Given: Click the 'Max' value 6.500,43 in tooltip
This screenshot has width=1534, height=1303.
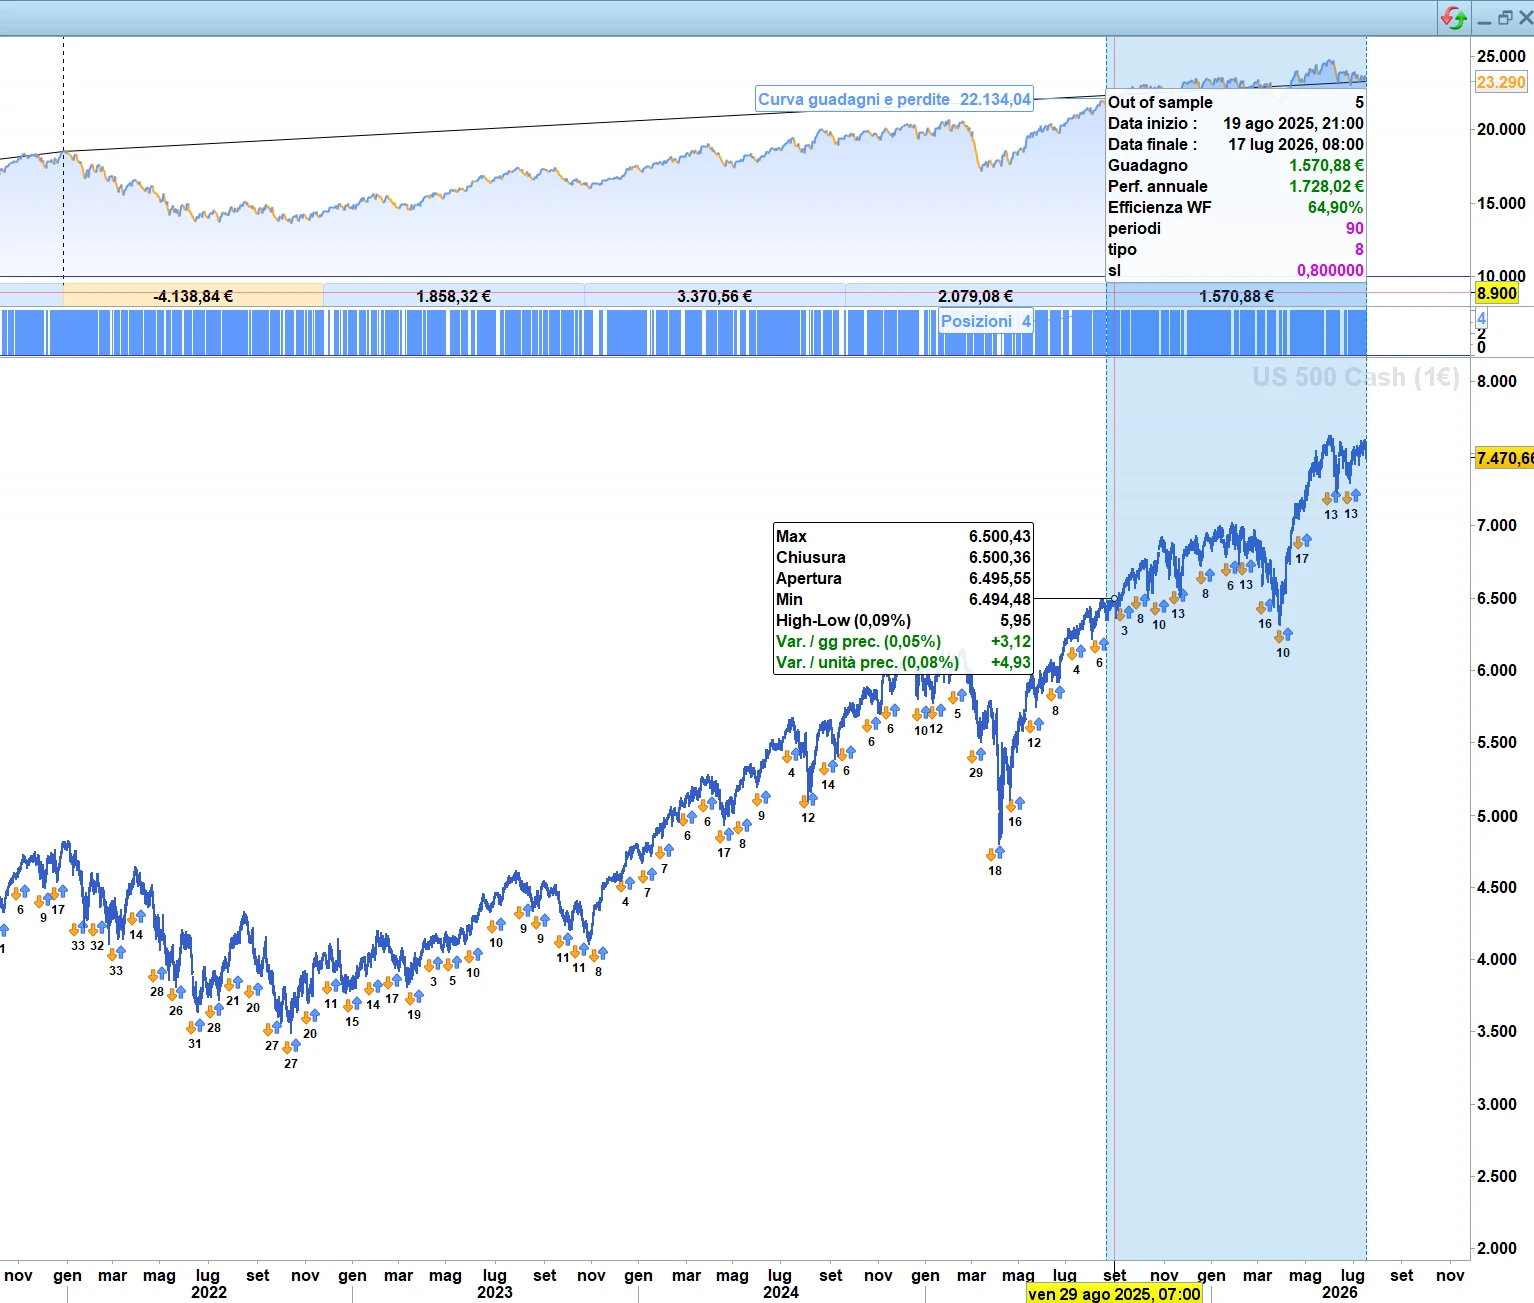Looking at the screenshot, I should tap(999, 536).
